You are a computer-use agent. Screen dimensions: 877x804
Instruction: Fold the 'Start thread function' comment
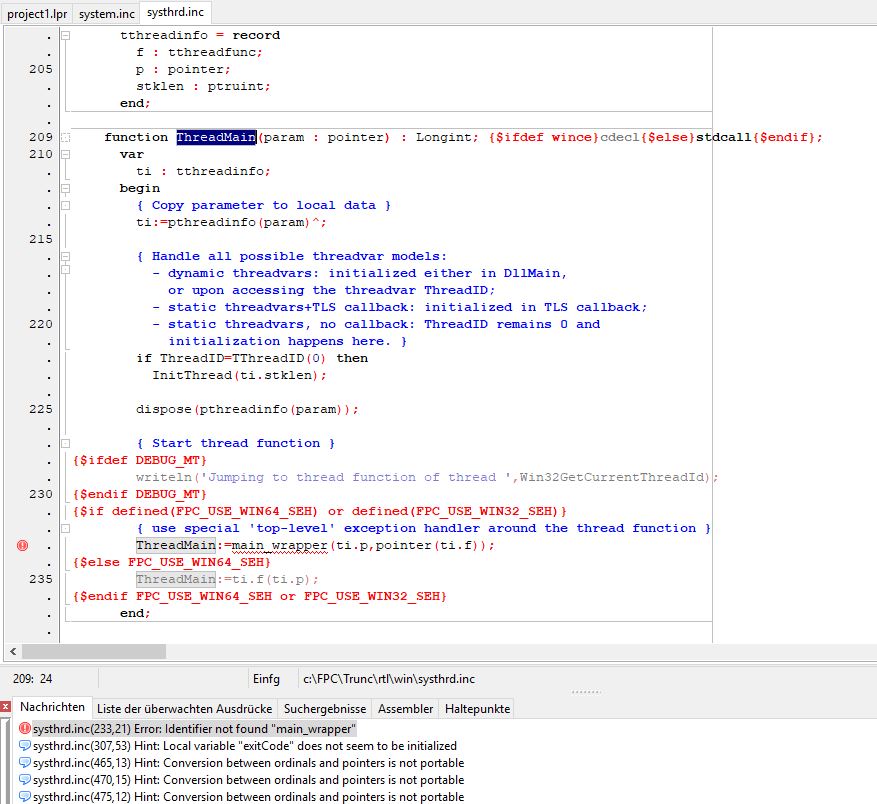66,443
